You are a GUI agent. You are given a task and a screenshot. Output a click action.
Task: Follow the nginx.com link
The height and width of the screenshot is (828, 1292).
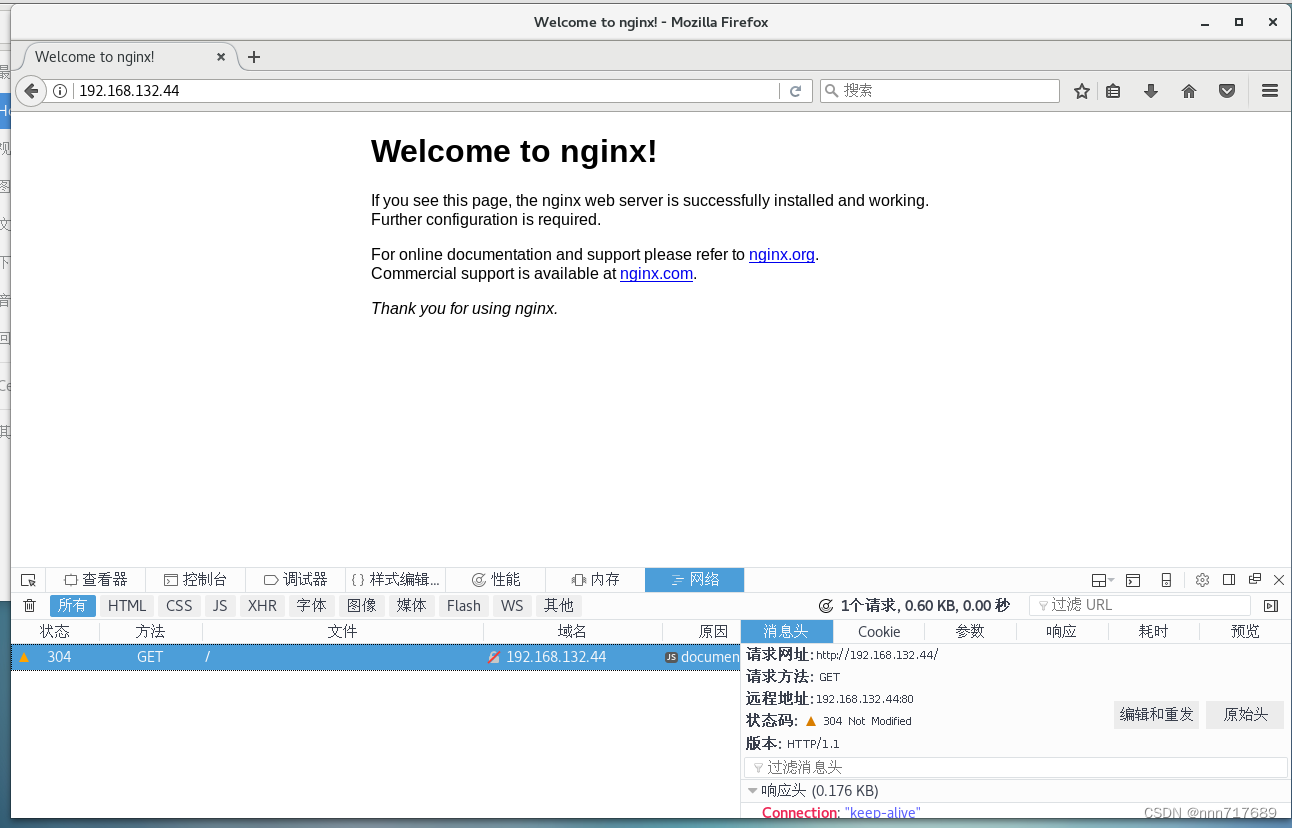click(x=656, y=274)
